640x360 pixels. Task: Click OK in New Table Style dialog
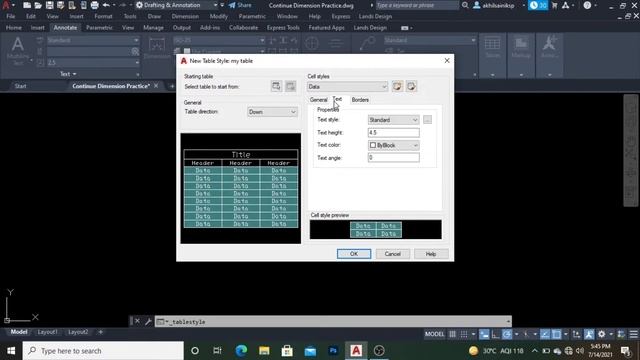tap(354, 254)
